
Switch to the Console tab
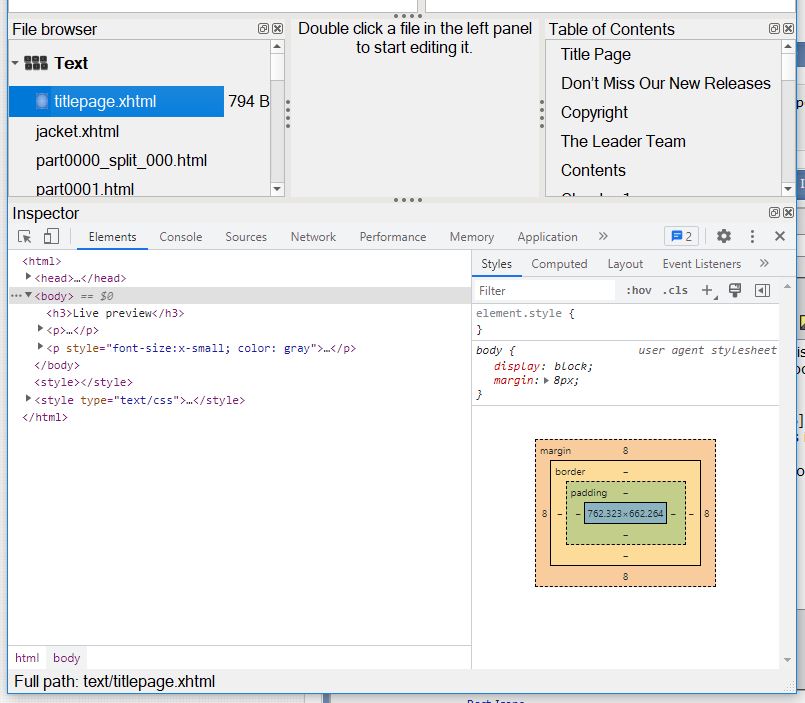180,237
